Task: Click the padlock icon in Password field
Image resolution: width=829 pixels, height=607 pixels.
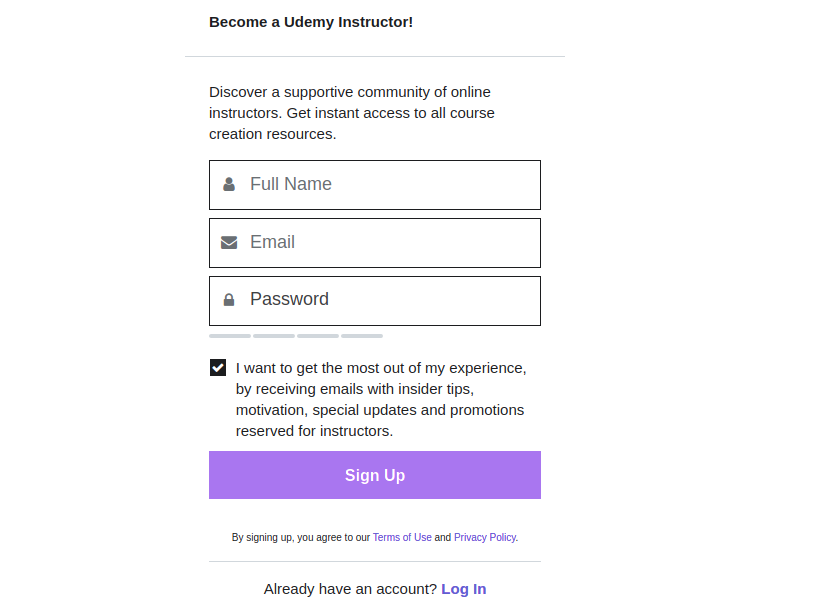Action: [229, 300]
